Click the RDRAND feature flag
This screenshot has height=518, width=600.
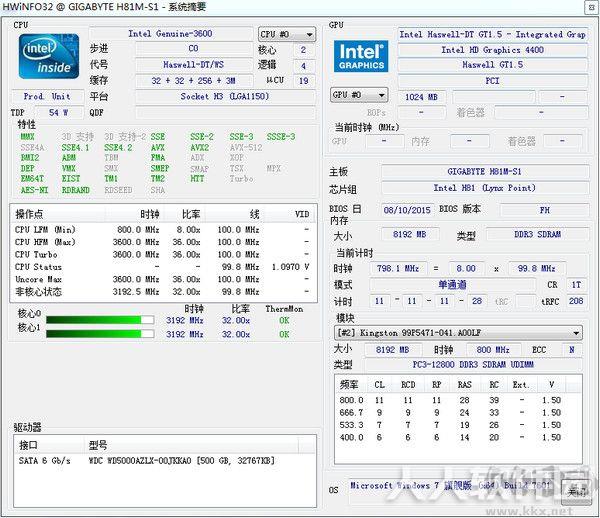point(76,190)
